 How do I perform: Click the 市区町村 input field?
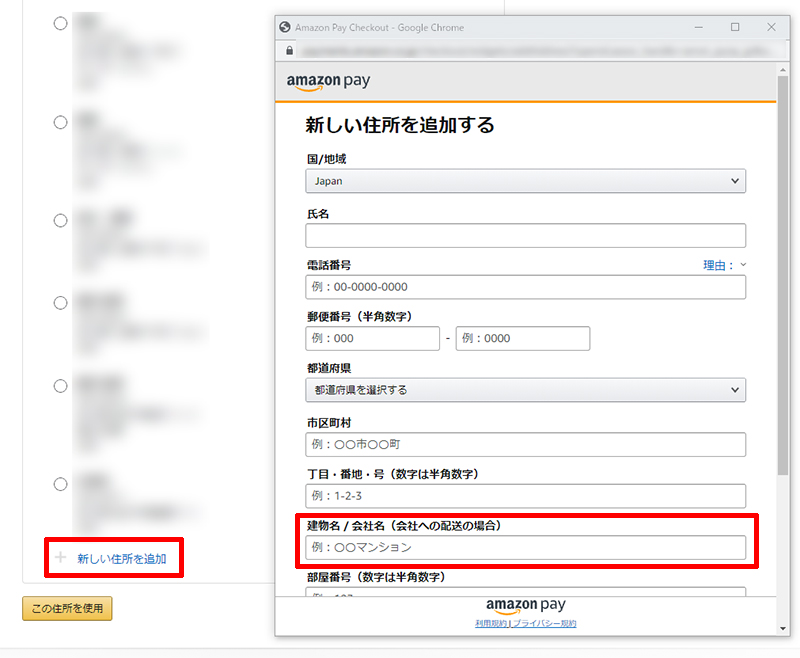[526, 445]
